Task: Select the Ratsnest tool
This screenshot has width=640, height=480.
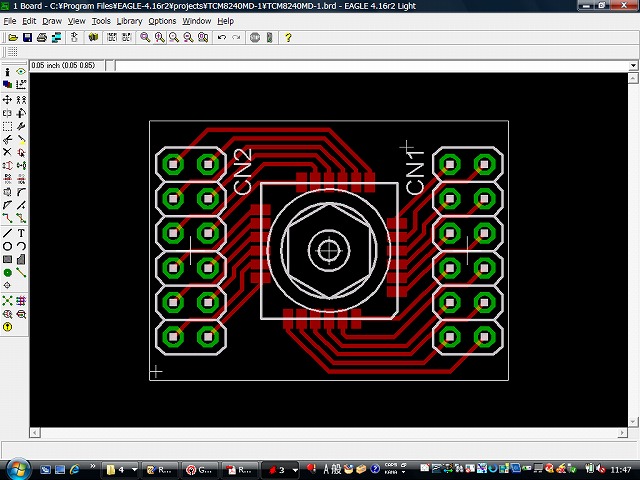Action: point(7,301)
